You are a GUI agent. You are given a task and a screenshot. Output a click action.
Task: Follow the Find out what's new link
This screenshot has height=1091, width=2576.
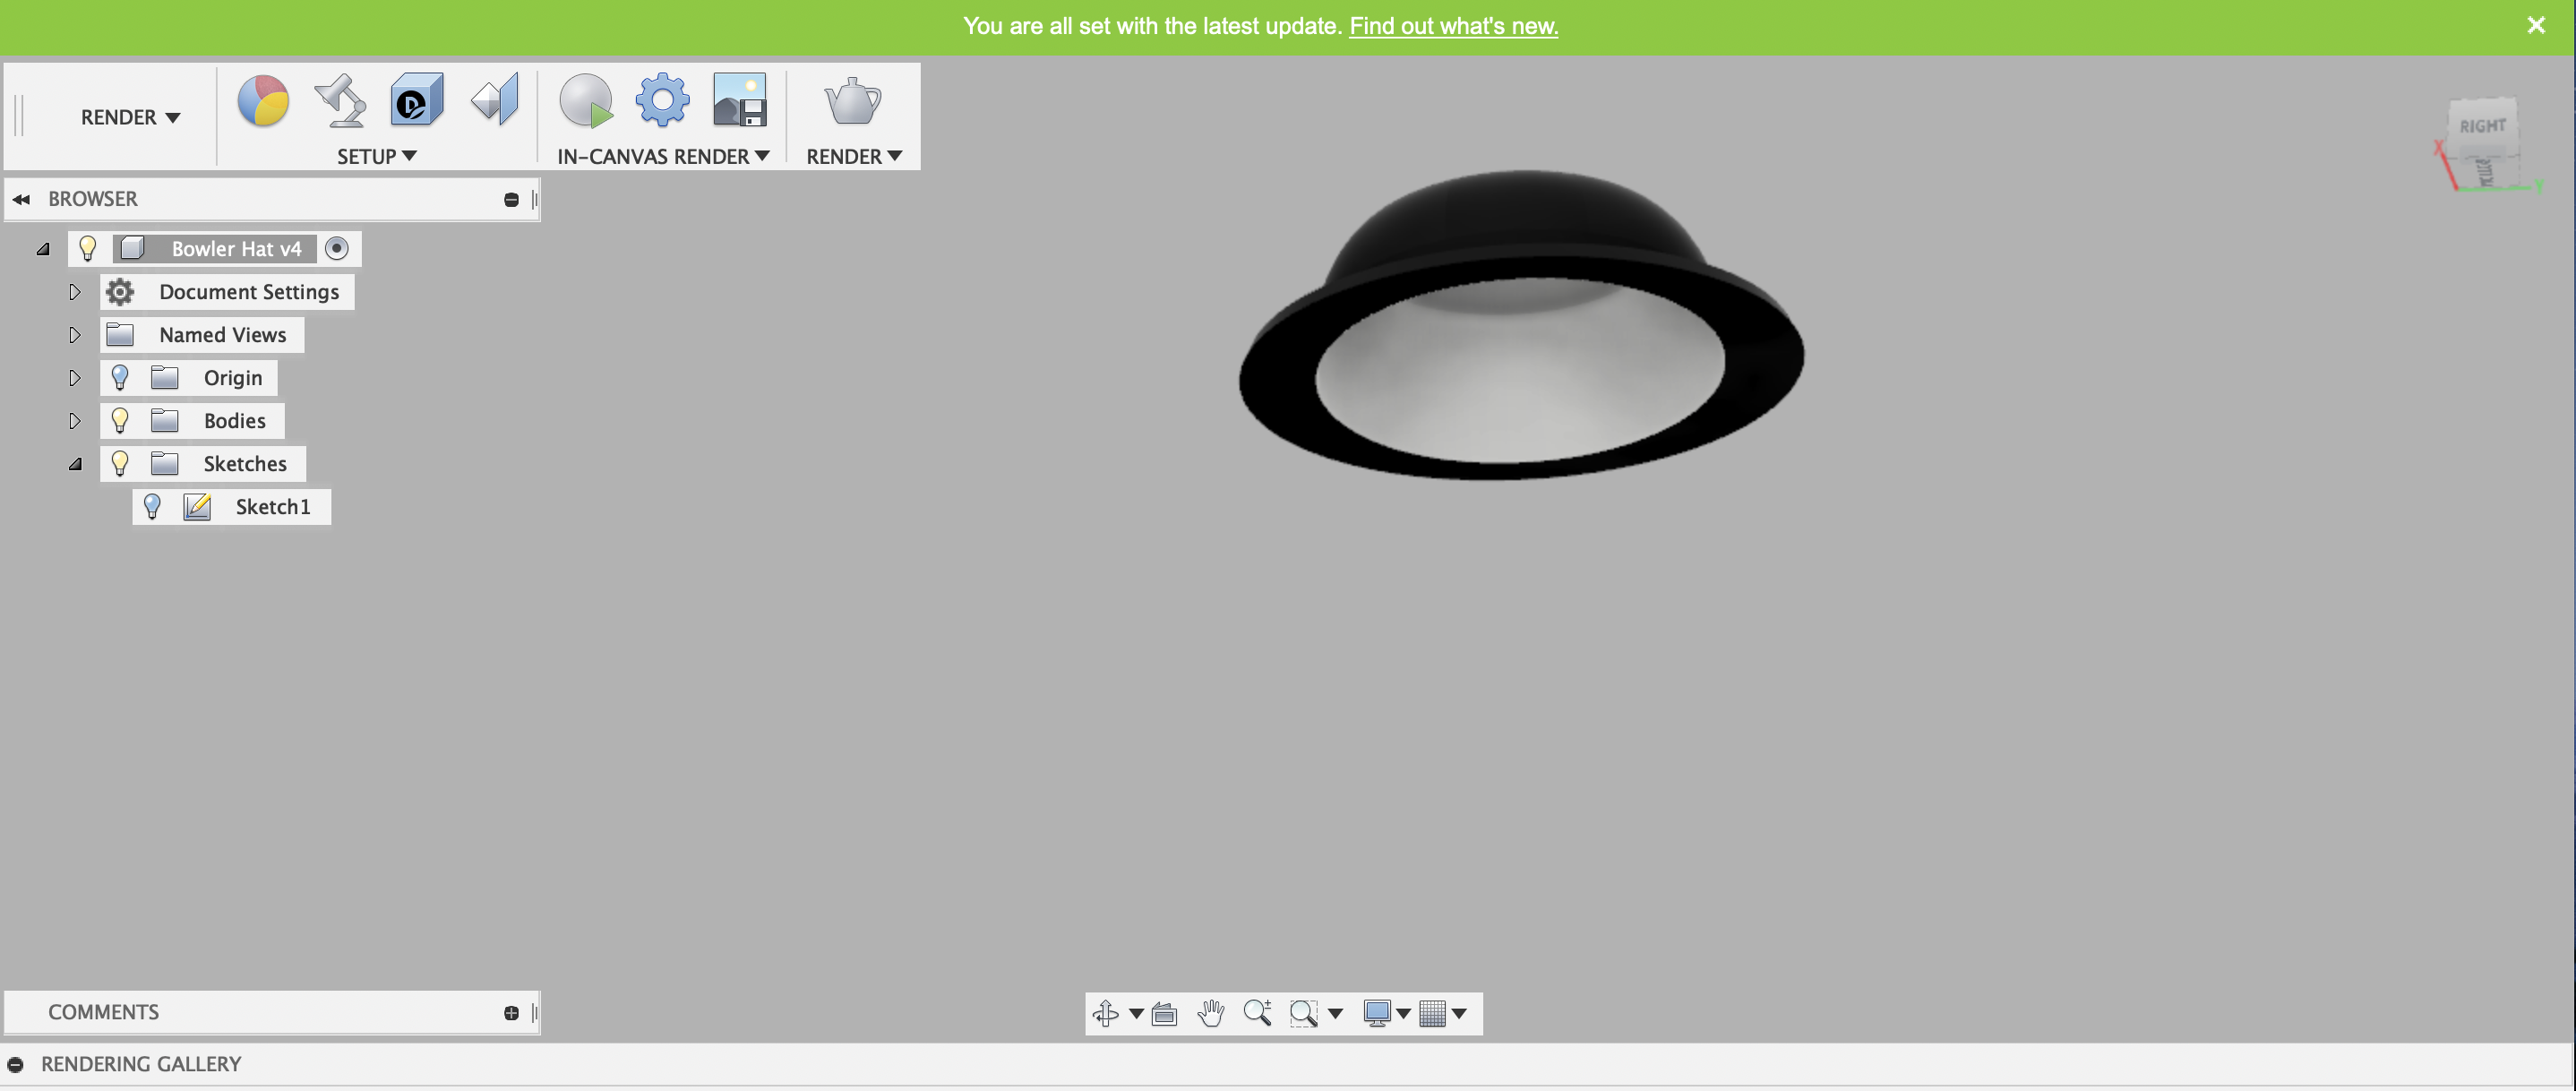coord(1453,26)
